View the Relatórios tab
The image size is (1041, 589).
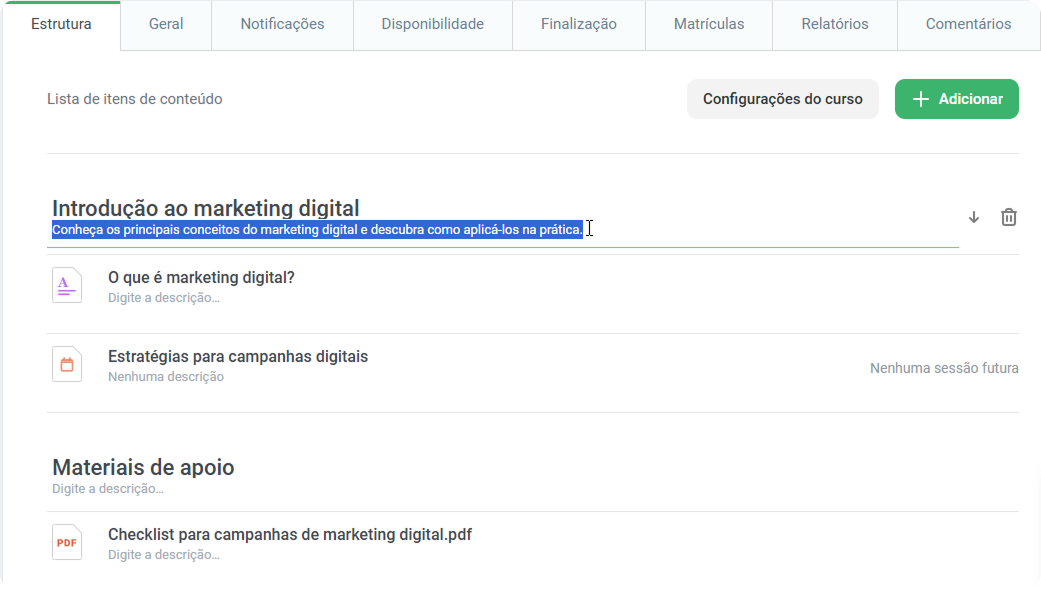[x=835, y=24]
